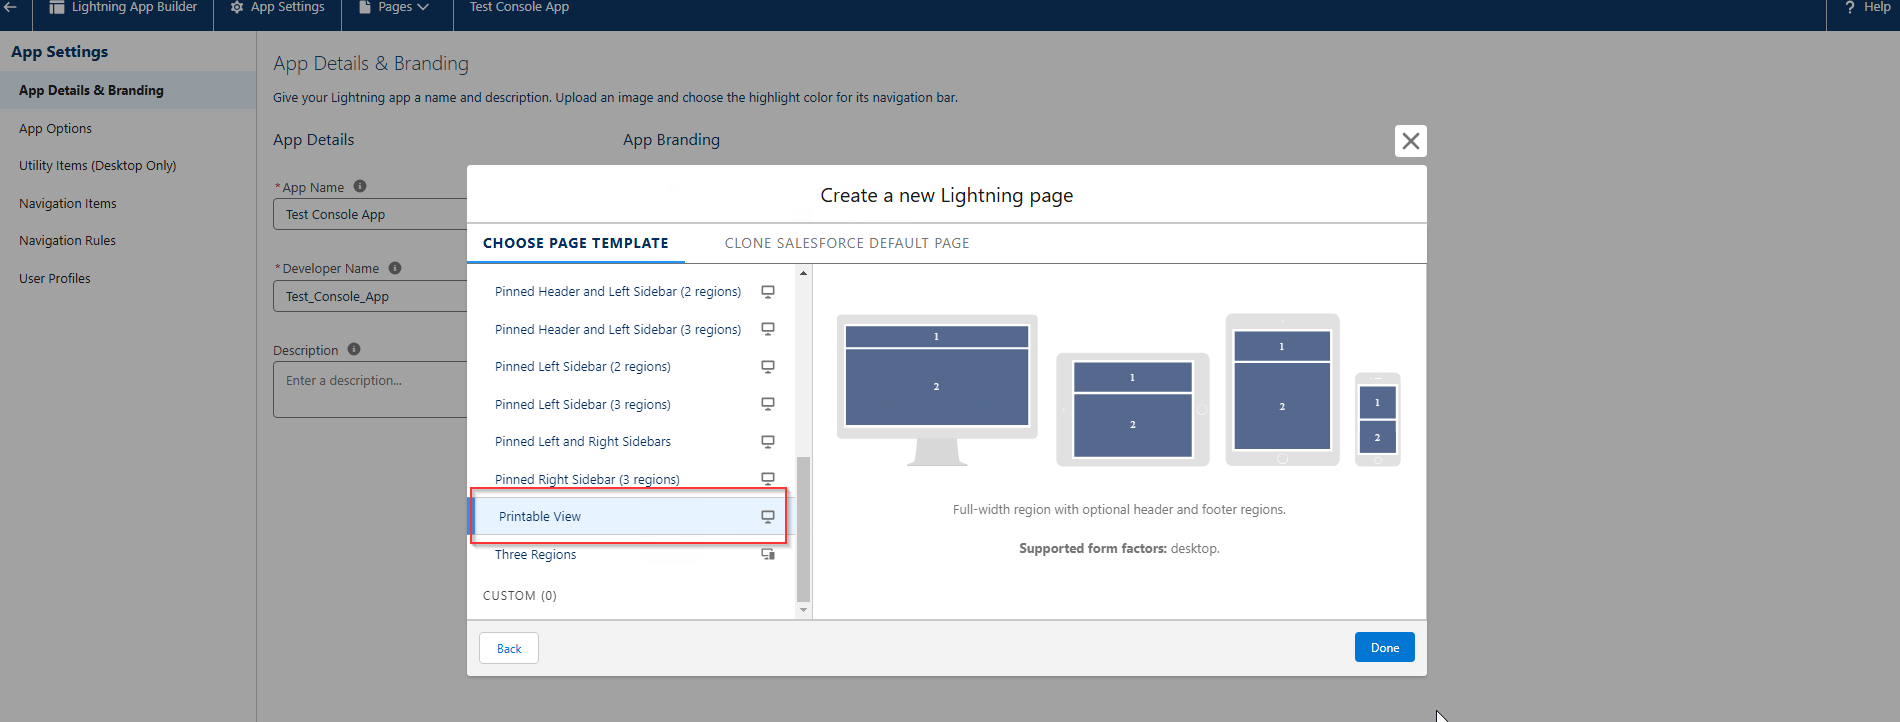Screen dimensions: 1900x722
Task: Click the device icon beside Three Regions
Action: (x=768, y=554)
